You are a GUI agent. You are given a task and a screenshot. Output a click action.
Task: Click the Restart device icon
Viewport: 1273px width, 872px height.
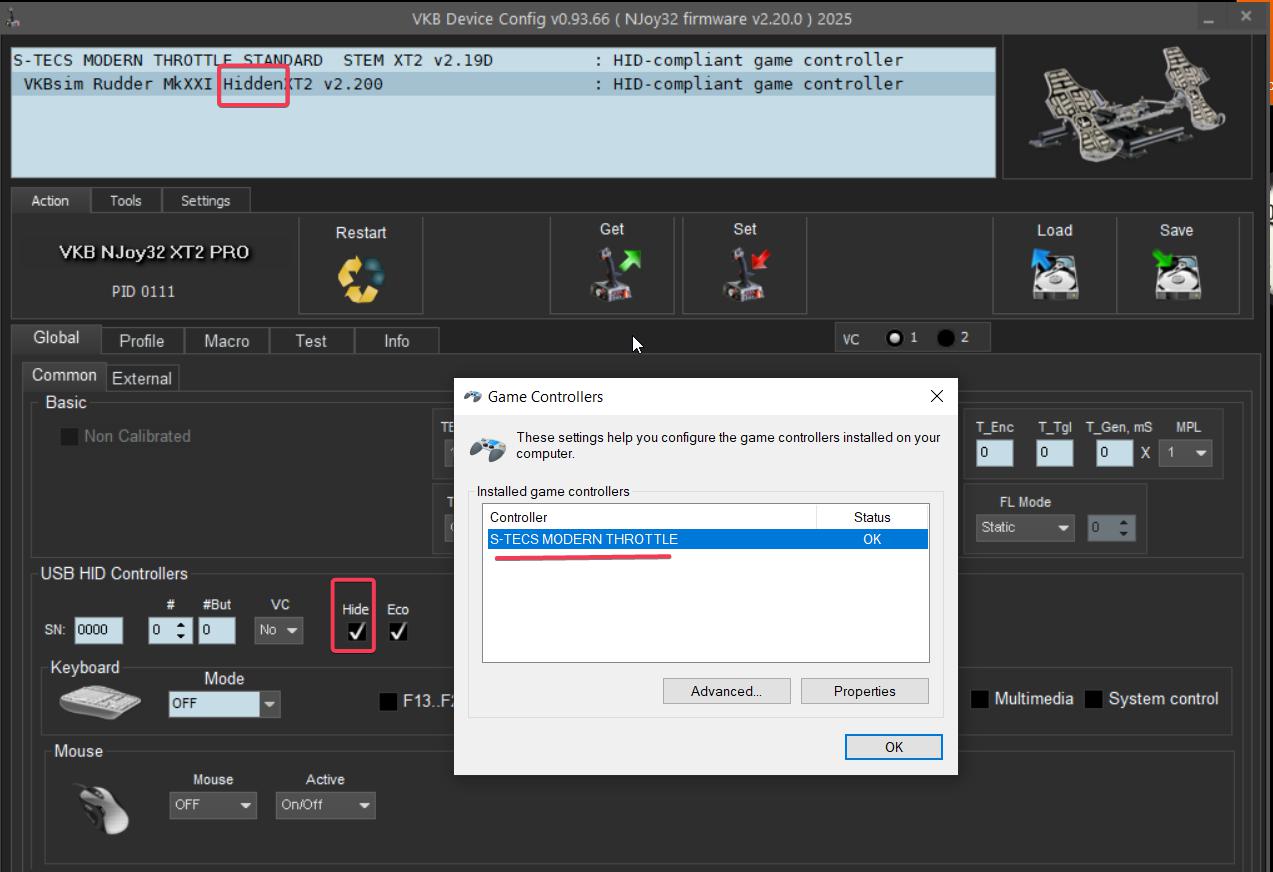click(361, 280)
